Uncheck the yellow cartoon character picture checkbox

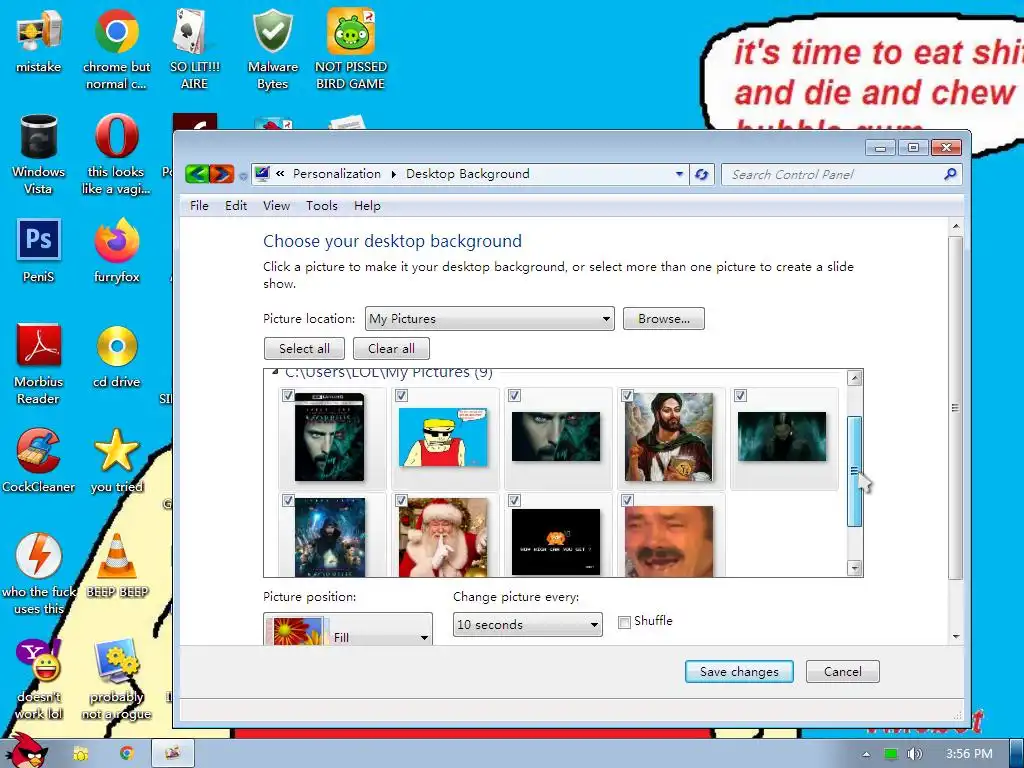(x=402, y=395)
